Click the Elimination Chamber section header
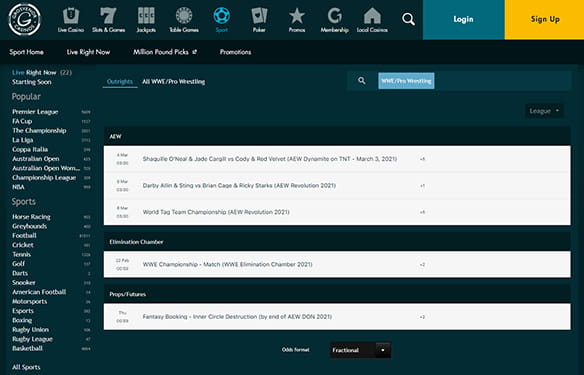The width and height of the screenshot is (584, 375). (337, 242)
